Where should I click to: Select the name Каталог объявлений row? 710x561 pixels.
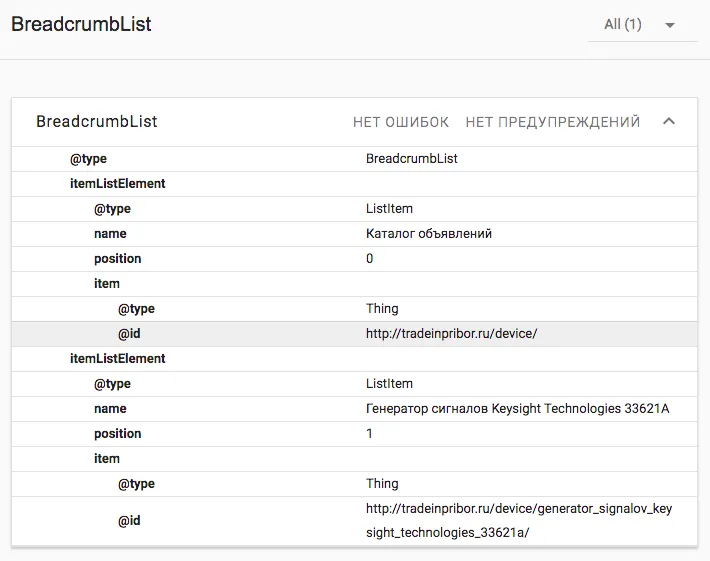[x=354, y=234]
